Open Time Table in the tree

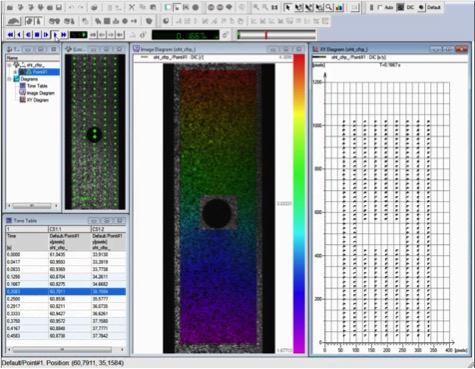tap(37, 86)
